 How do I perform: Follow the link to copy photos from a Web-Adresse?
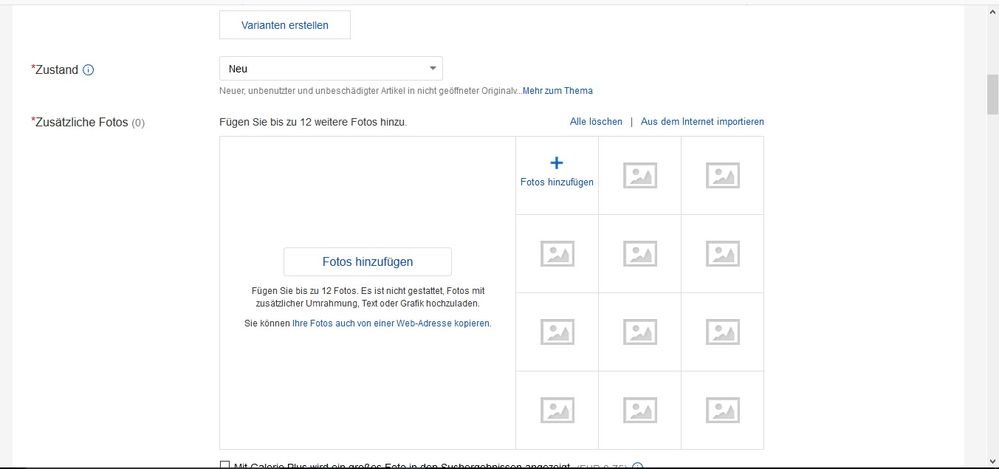391,324
